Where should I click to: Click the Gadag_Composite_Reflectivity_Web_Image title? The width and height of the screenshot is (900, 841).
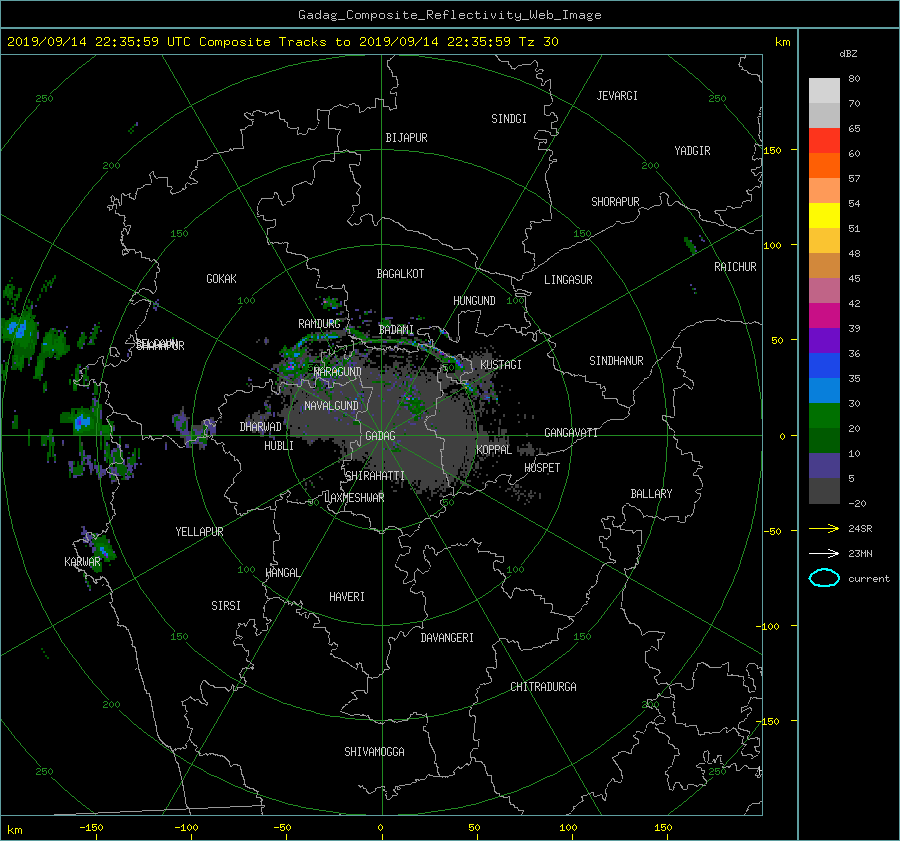click(x=449, y=15)
